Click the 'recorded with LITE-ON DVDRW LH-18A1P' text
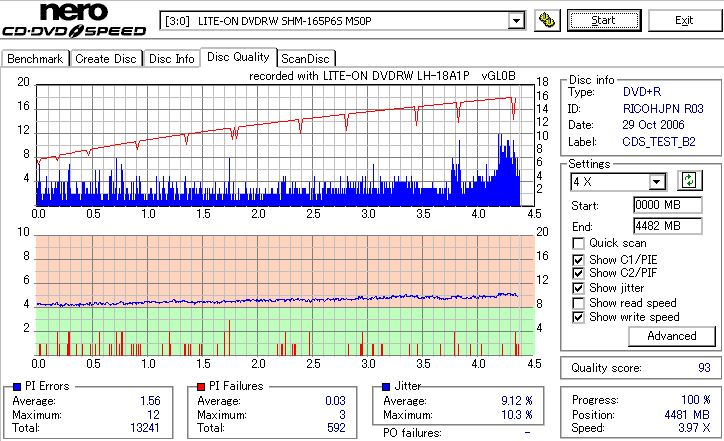This screenshot has width=724, height=441. coord(359,76)
